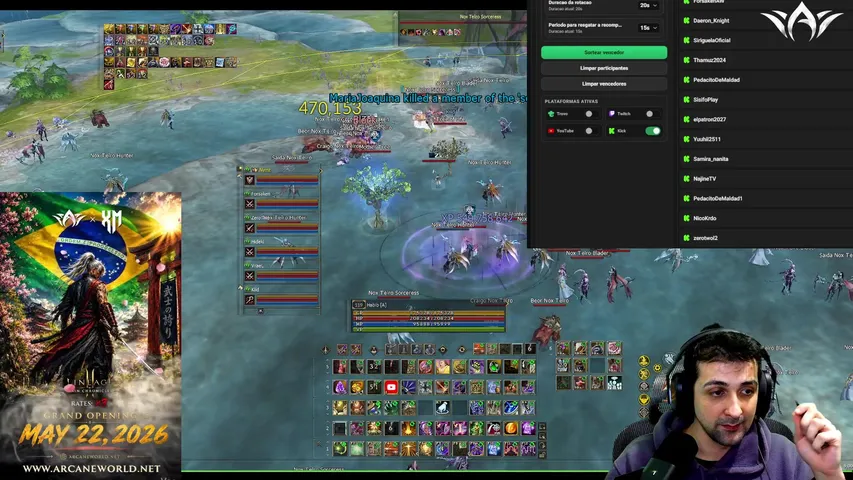This screenshot has width=853, height=480.
Task: Click the Twitch platform icon
Action: 611,114
